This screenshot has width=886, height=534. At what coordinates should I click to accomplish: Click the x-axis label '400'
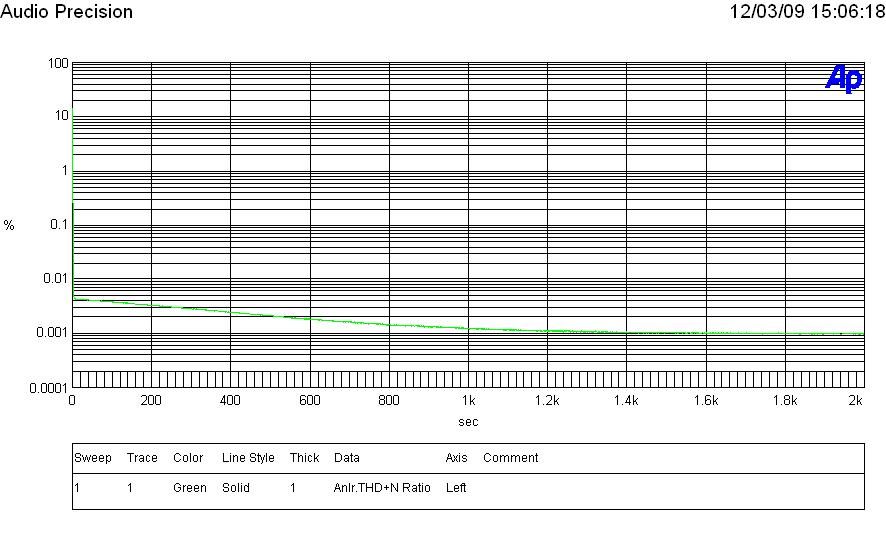pyautogui.click(x=230, y=401)
